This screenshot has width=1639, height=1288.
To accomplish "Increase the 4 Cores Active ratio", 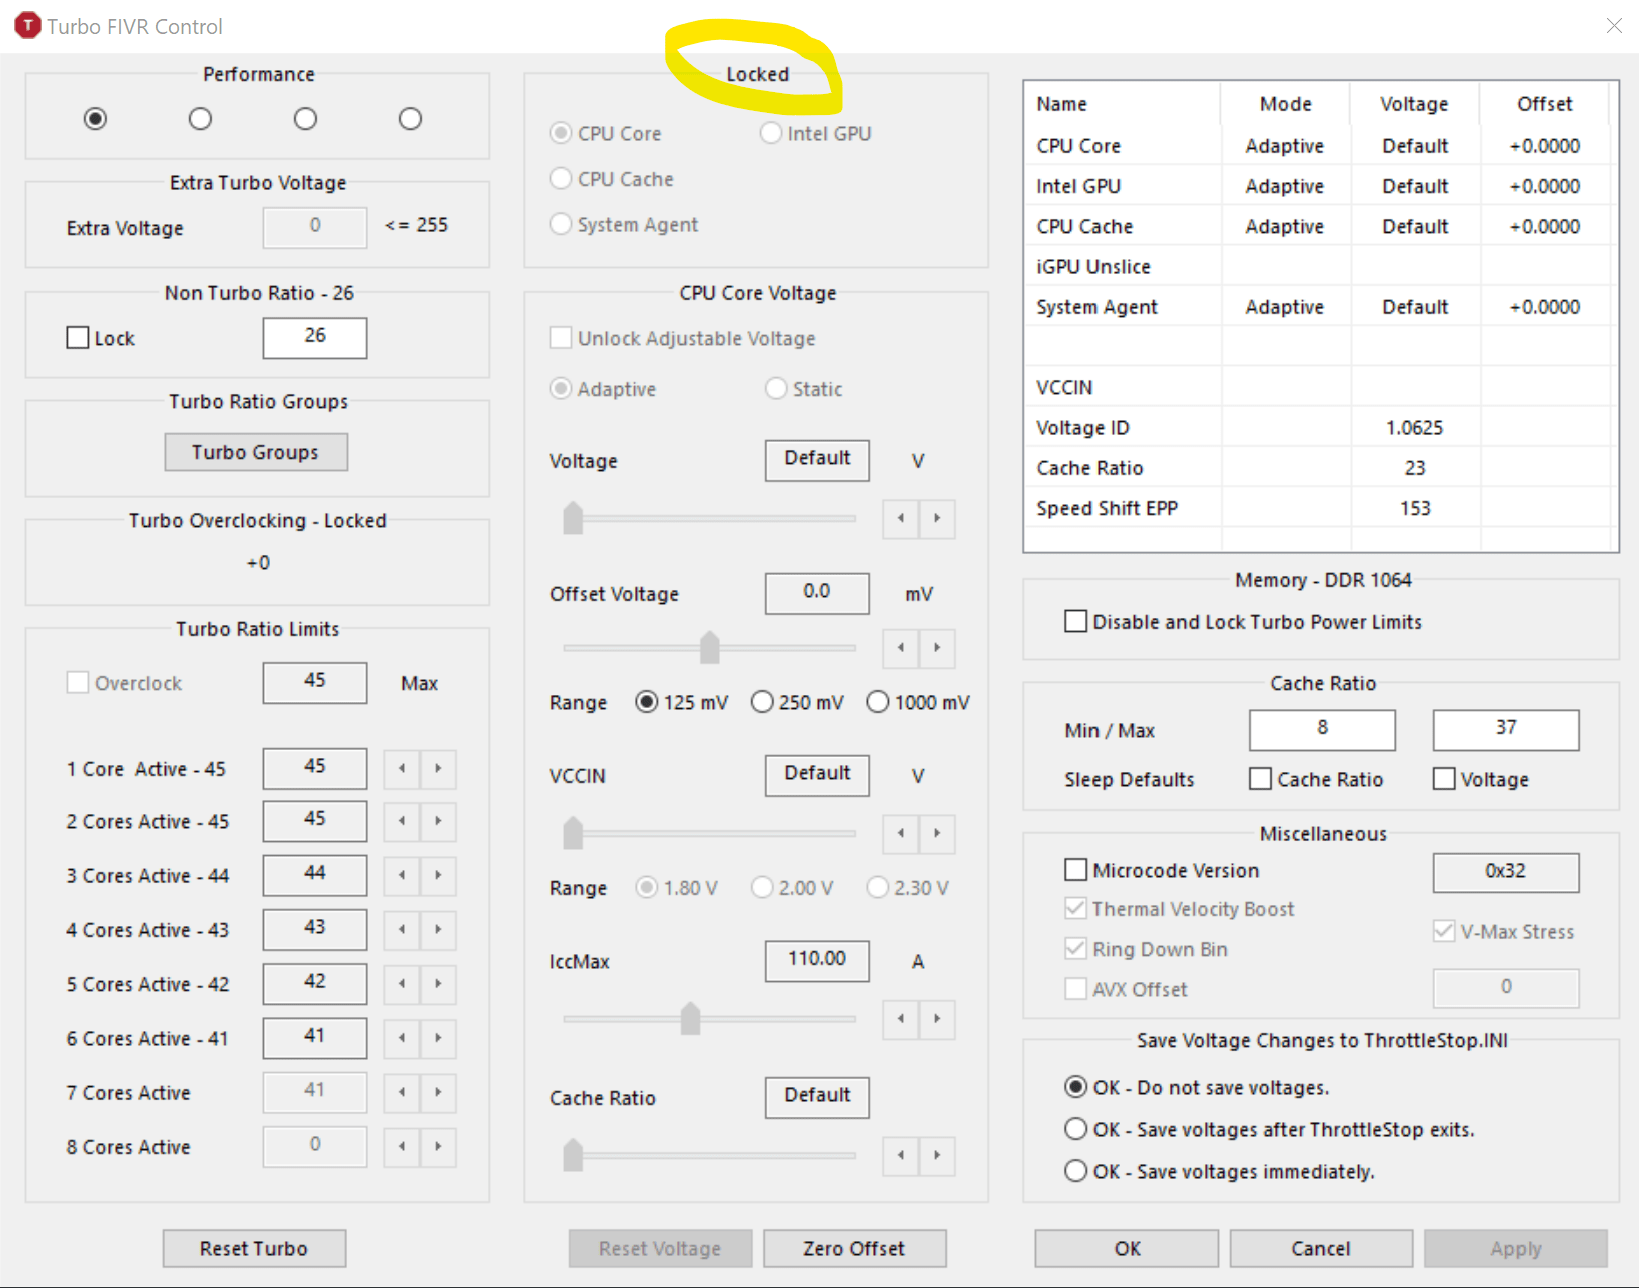I will pyautogui.click(x=438, y=929).
